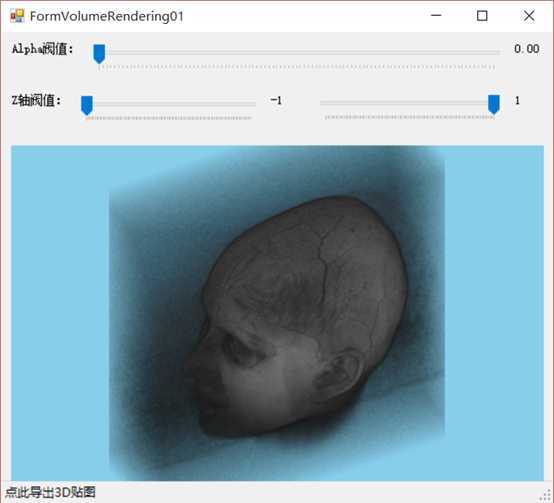
Task: Click the FormVolumeRendering01 app icon
Action: (x=17, y=16)
